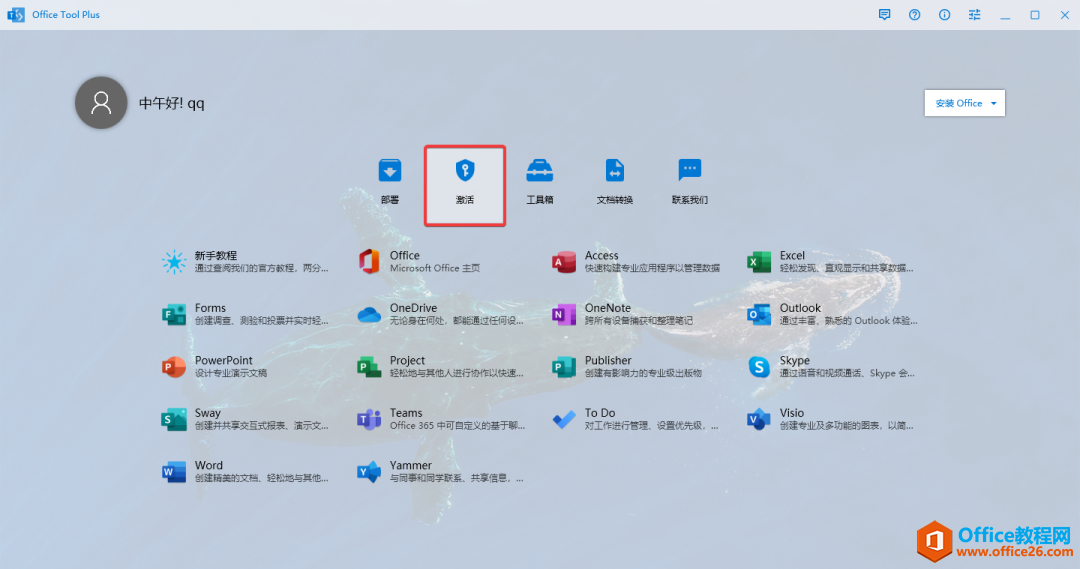Click the Office Tool Plus logo icon
Screen dimensions: 1080x569
15,14
